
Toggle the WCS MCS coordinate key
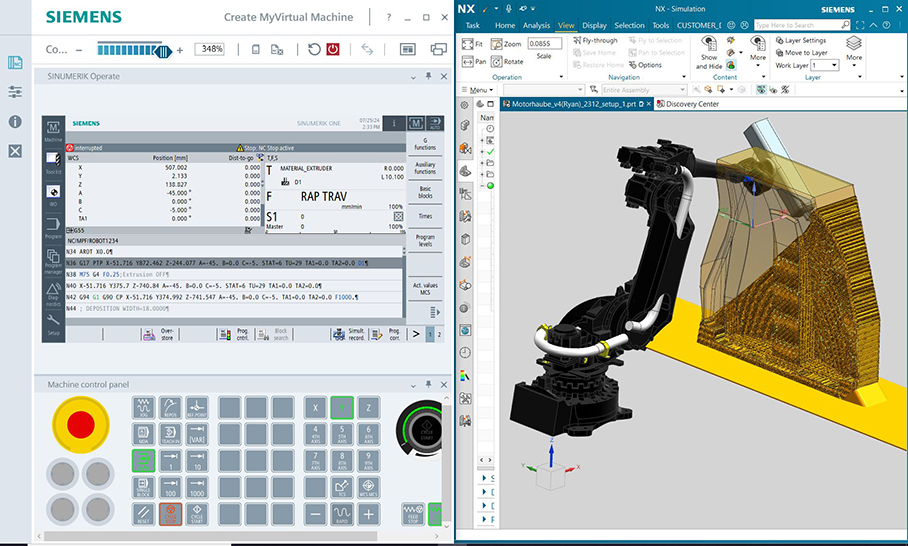[x=368, y=487]
